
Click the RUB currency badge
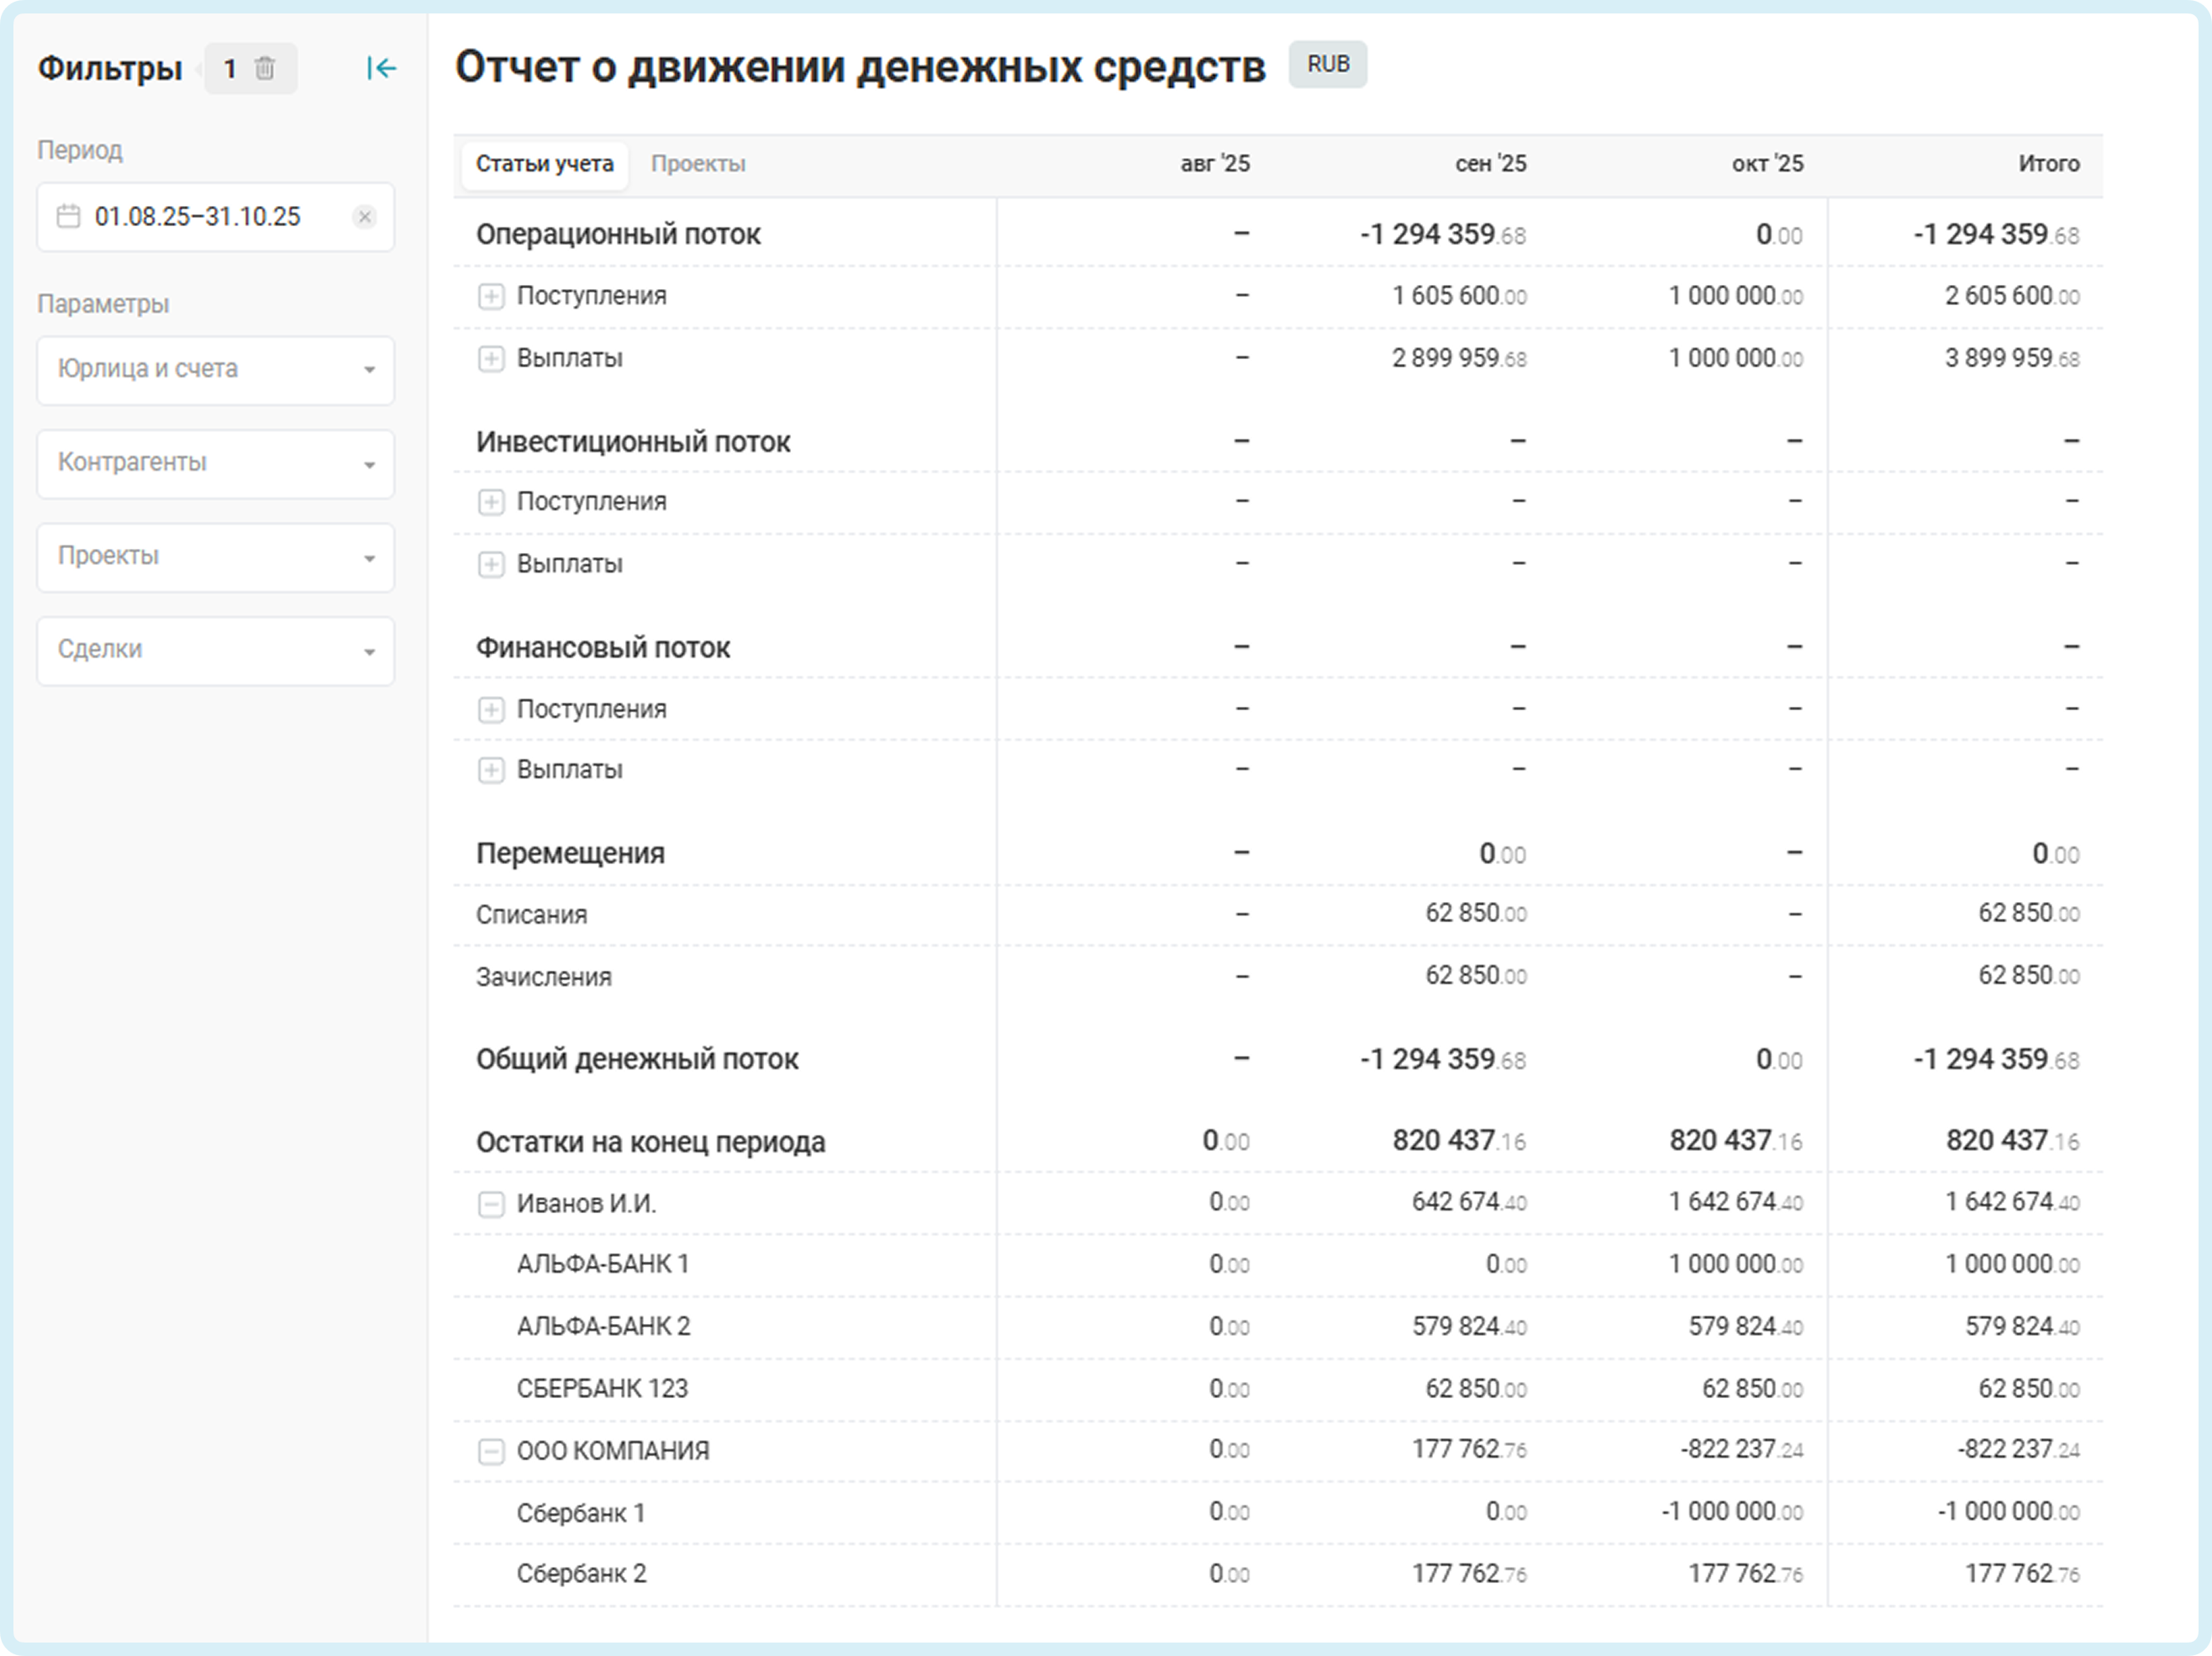[1327, 65]
